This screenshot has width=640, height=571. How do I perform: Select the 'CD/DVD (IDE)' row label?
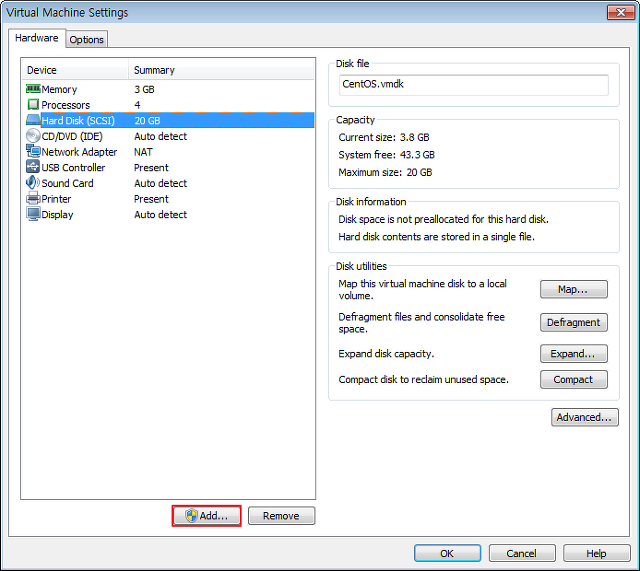point(72,136)
